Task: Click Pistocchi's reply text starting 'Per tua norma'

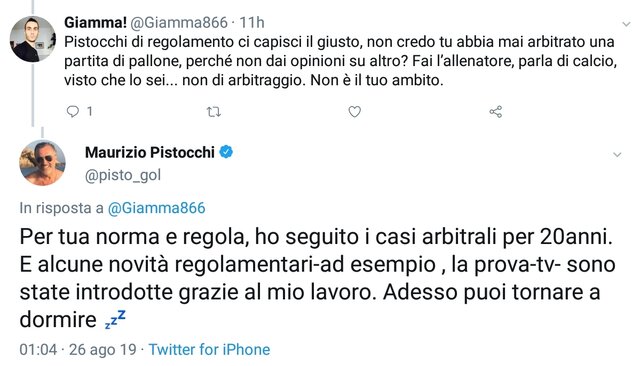Action: pyautogui.click(x=317, y=278)
